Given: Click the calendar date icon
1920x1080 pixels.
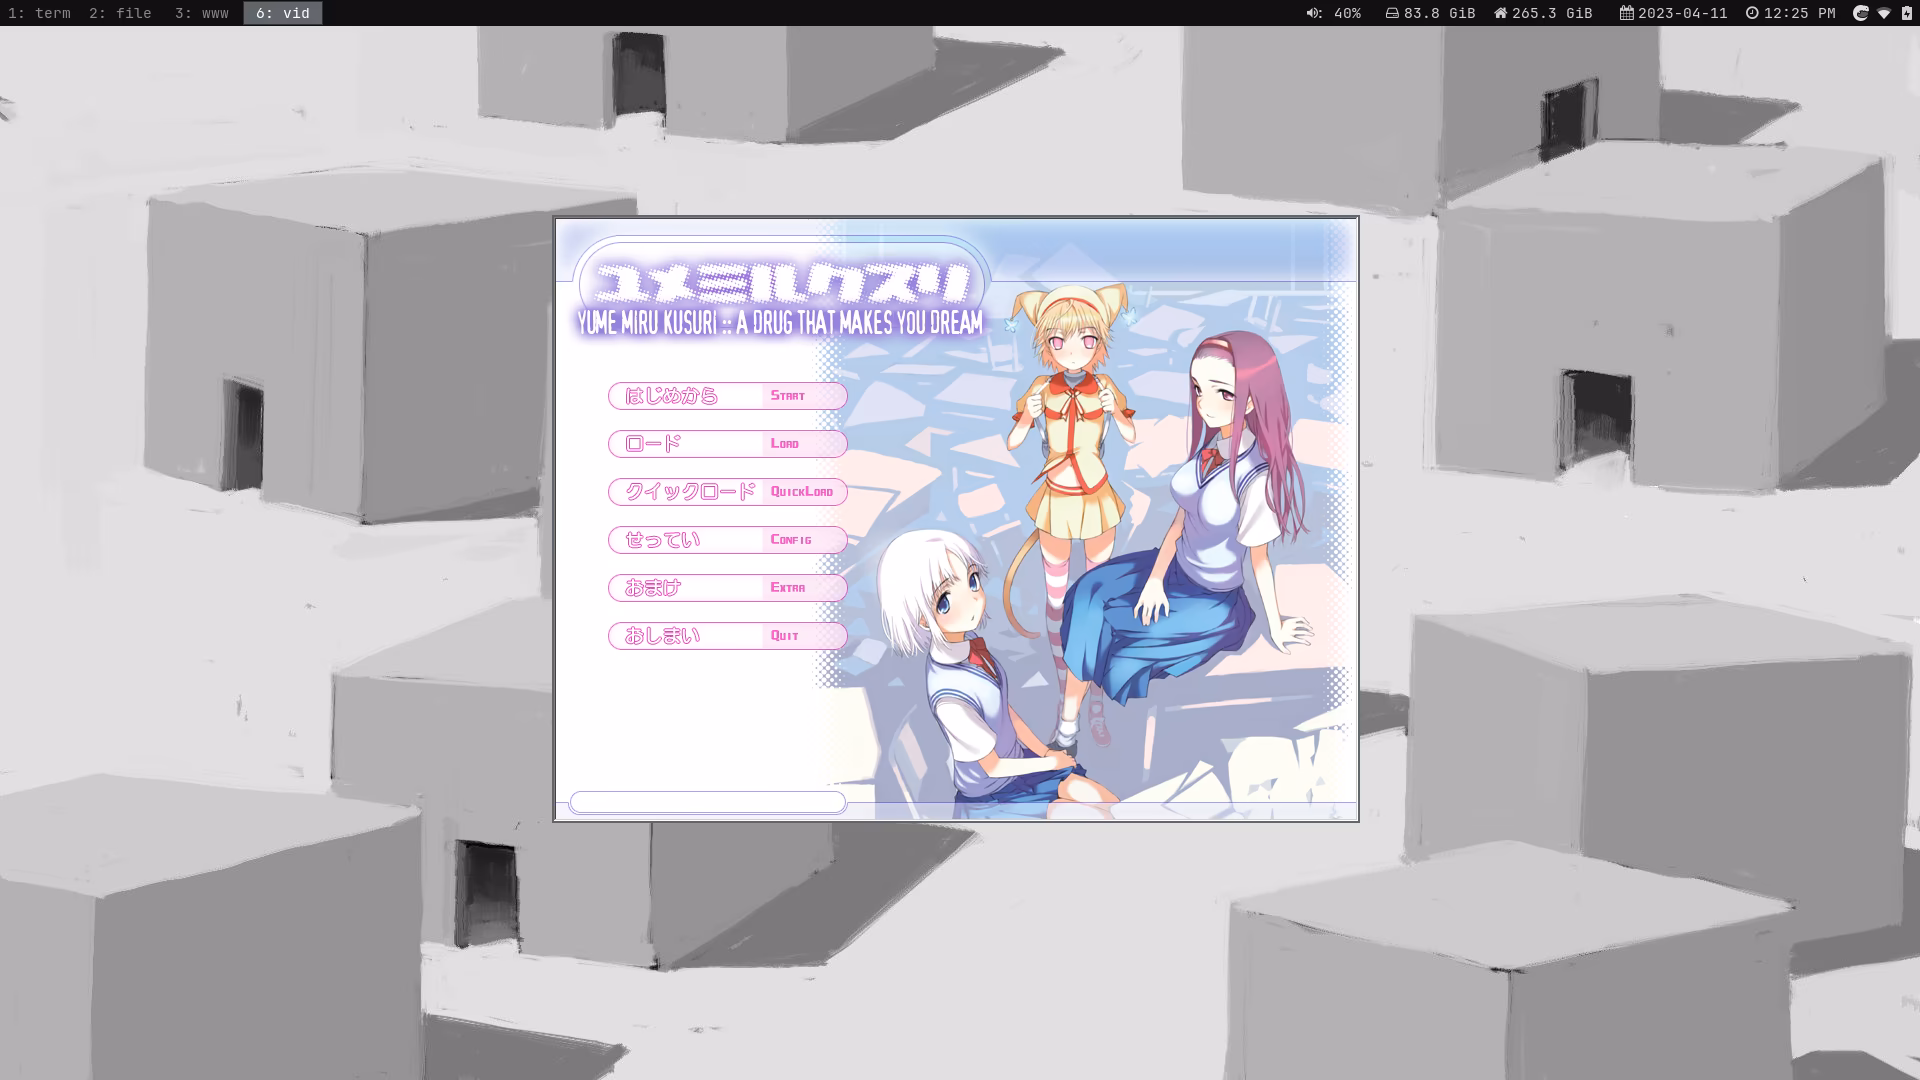Looking at the screenshot, I should tap(1627, 13).
